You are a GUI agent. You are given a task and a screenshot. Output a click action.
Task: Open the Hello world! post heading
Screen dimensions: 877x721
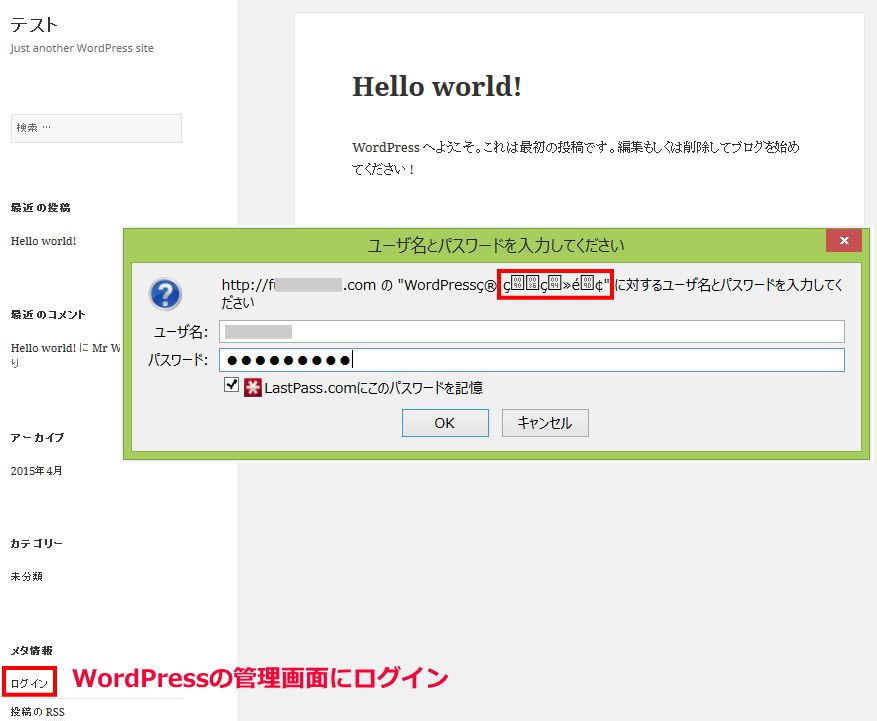click(x=437, y=87)
